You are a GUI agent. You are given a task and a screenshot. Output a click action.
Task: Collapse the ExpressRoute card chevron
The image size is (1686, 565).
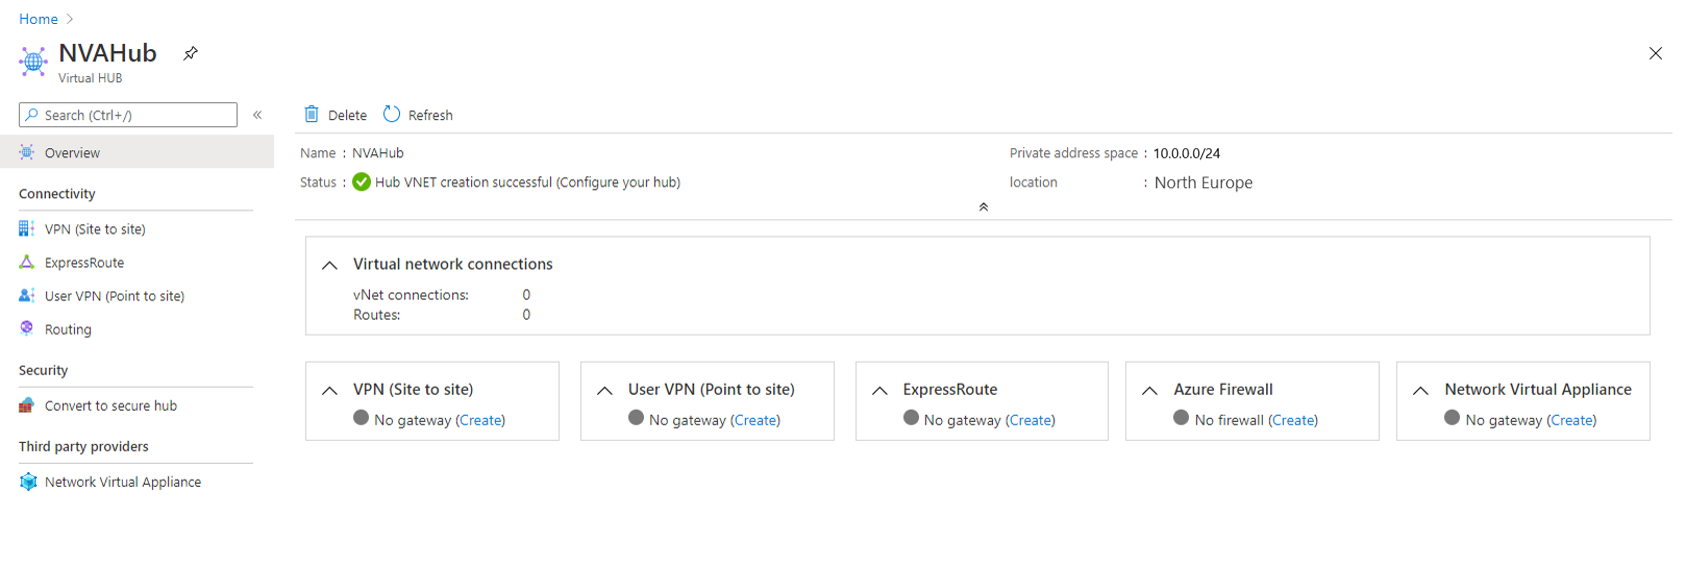pos(880,390)
